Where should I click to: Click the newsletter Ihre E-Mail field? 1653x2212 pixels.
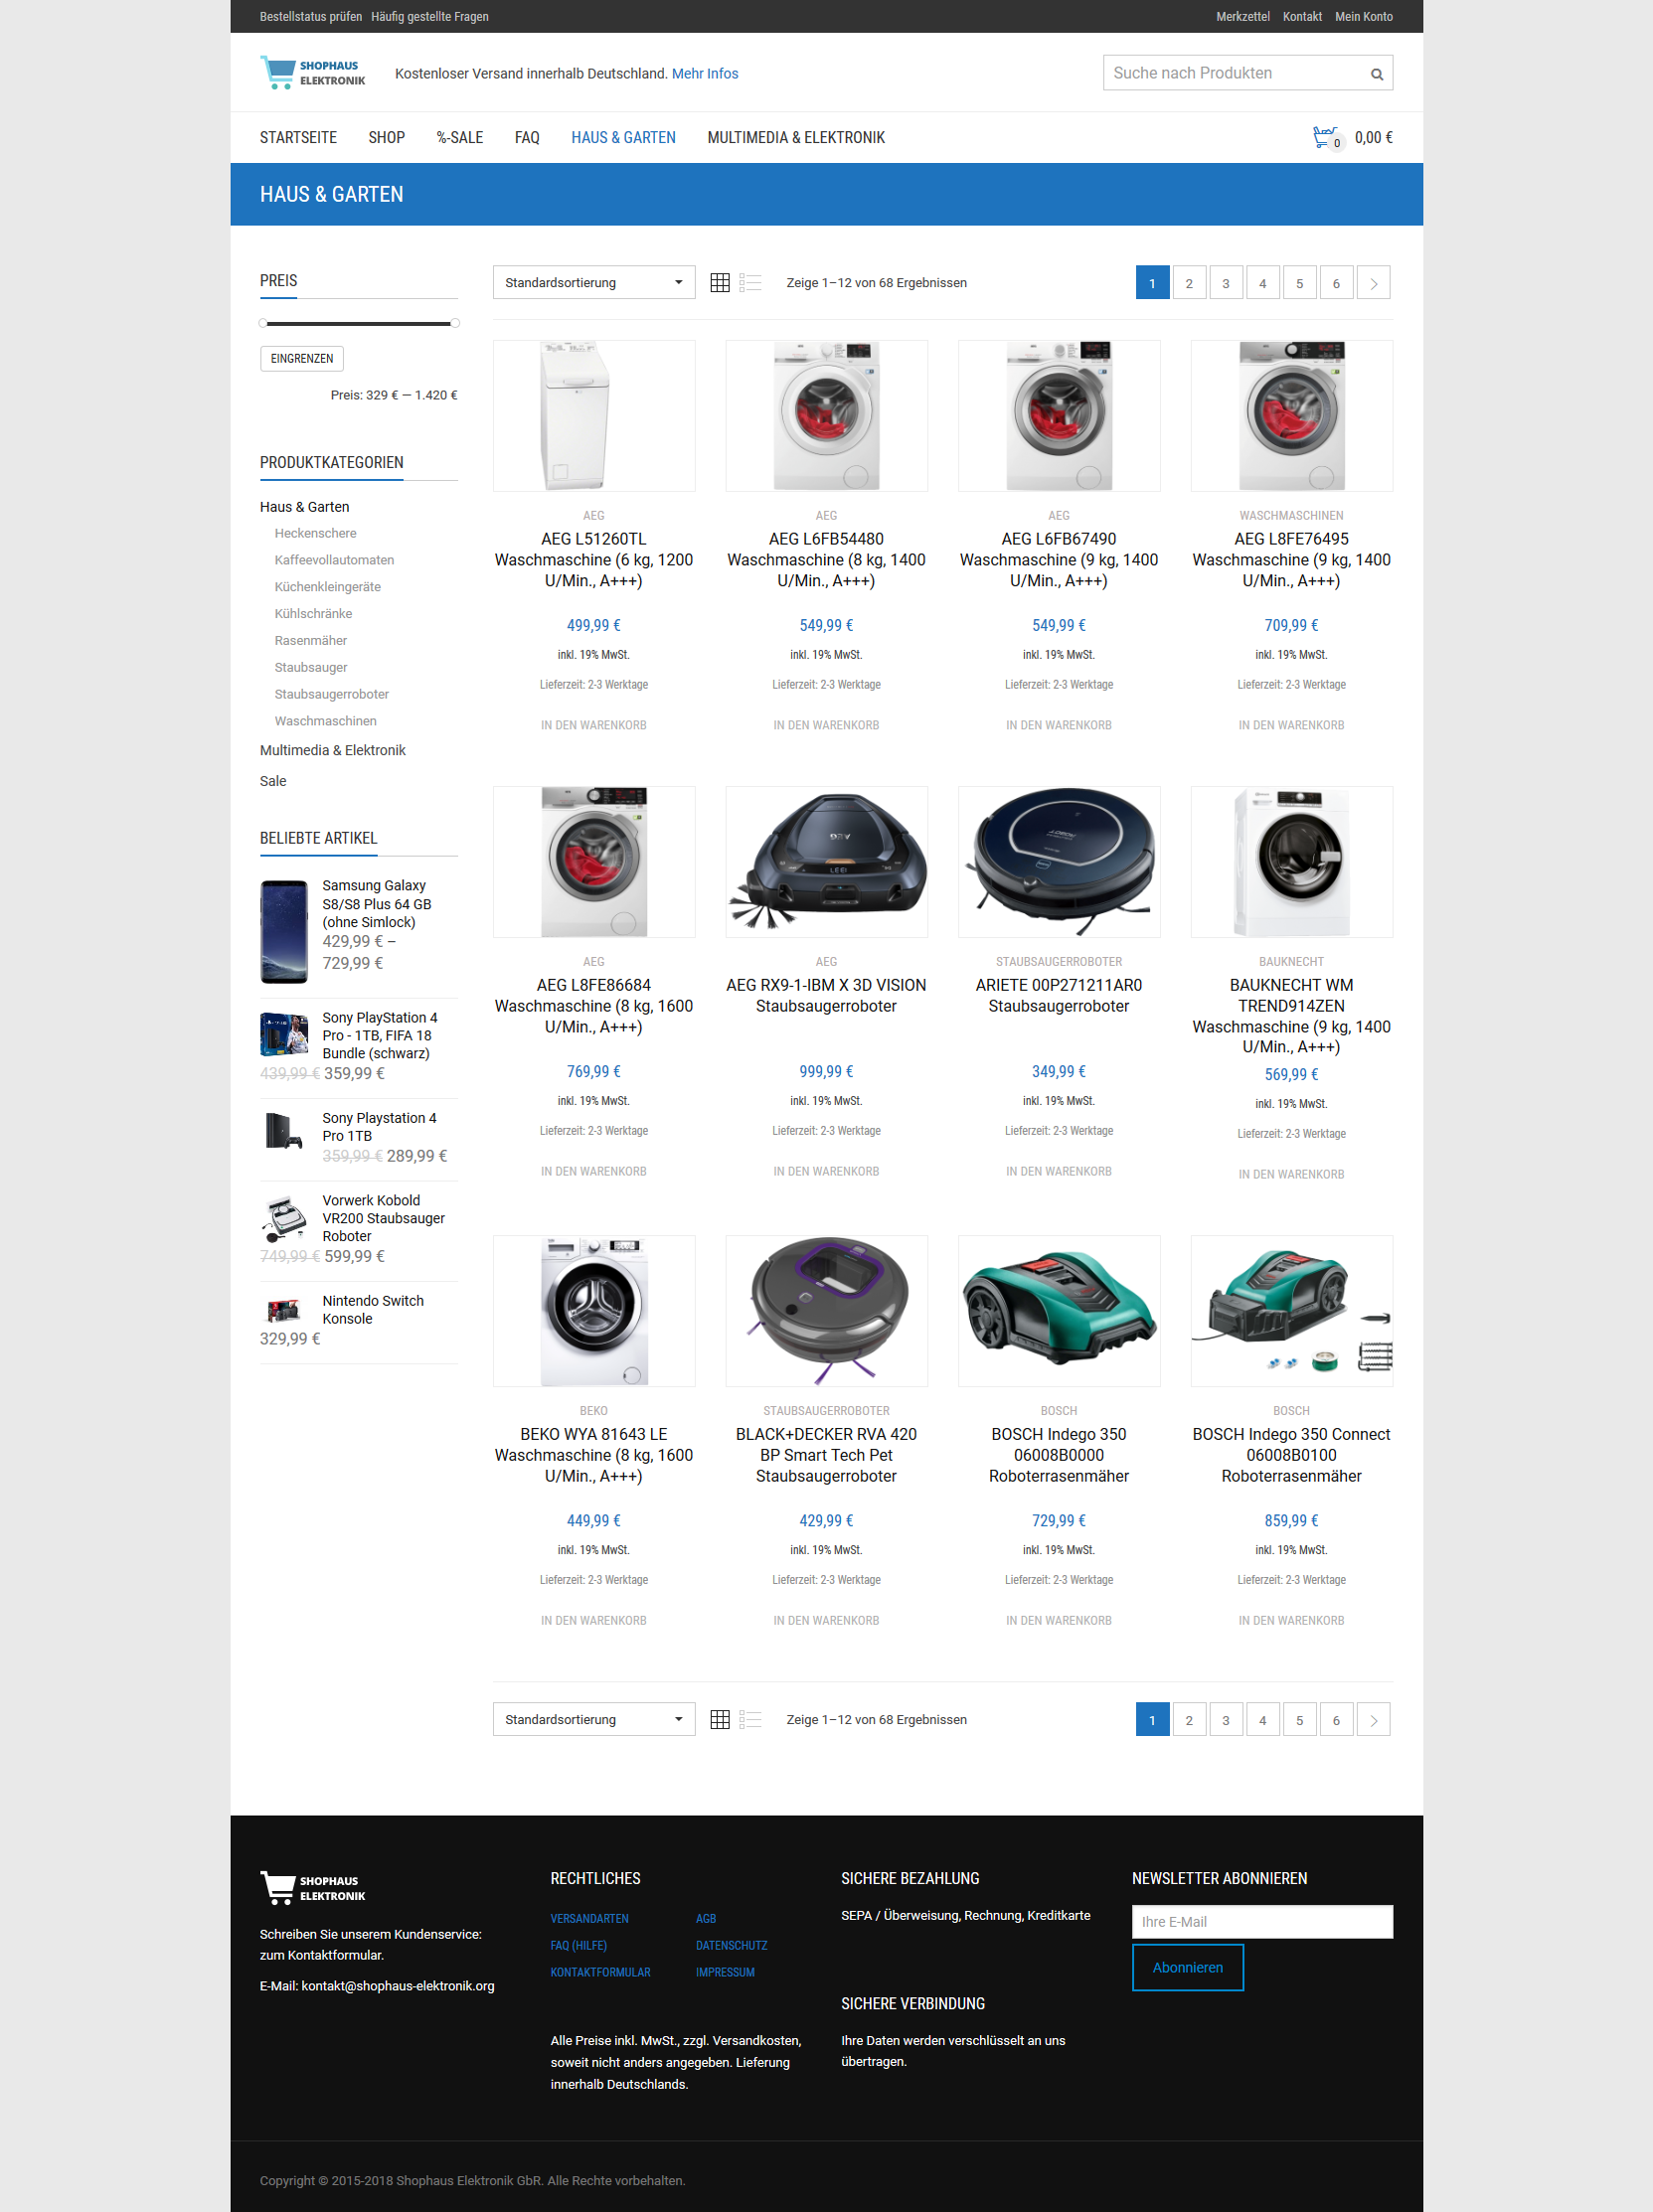tap(1262, 1921)
